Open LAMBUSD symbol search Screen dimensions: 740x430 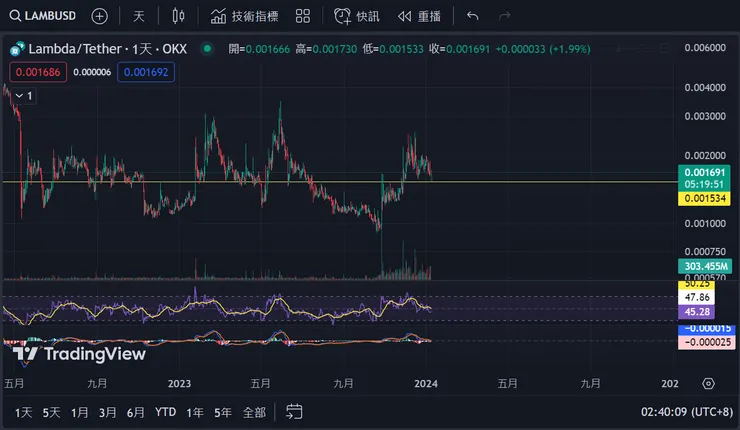tap(42, 16)
